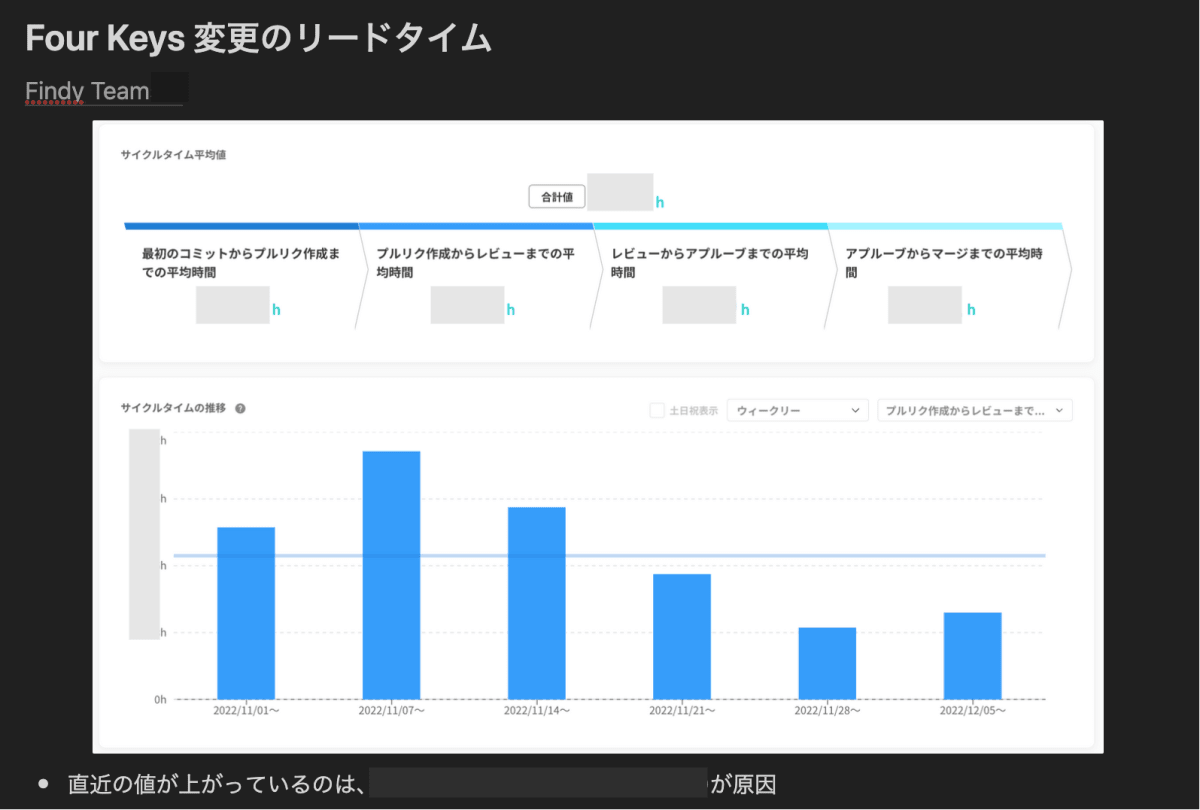
Task: Open the Findy Team link
Action: 87,91
